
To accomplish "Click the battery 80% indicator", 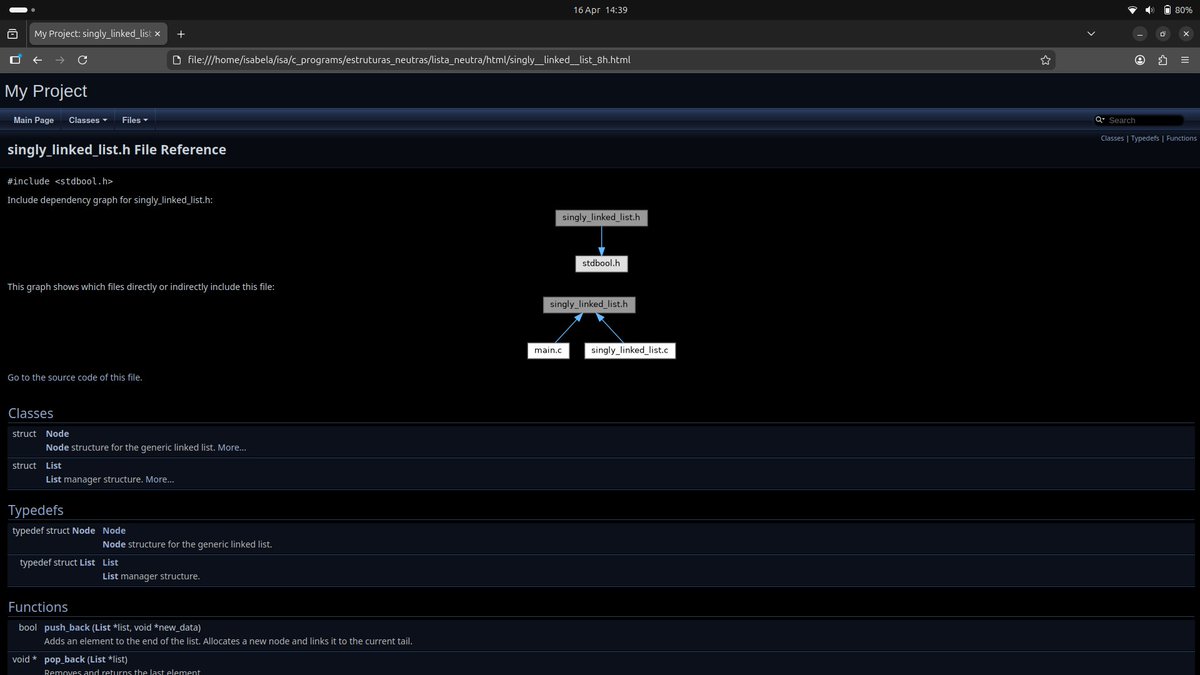I will 1177,9.
